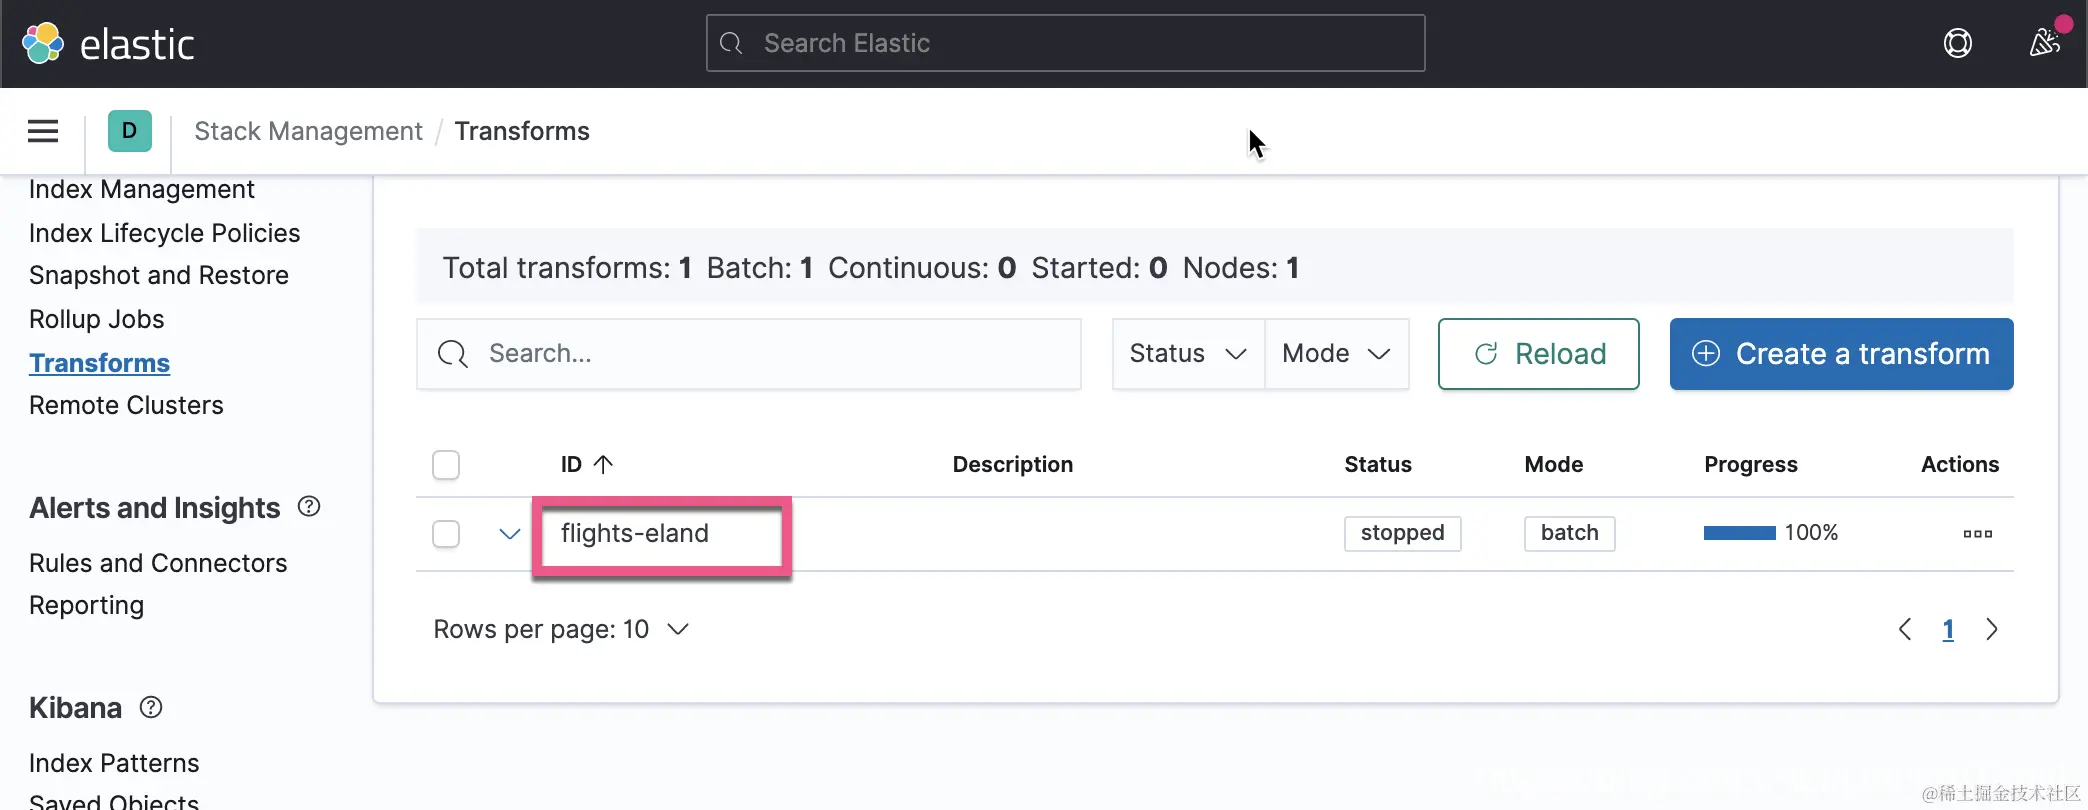
Task: Select all transforms header checkbox
Action: 446,465
